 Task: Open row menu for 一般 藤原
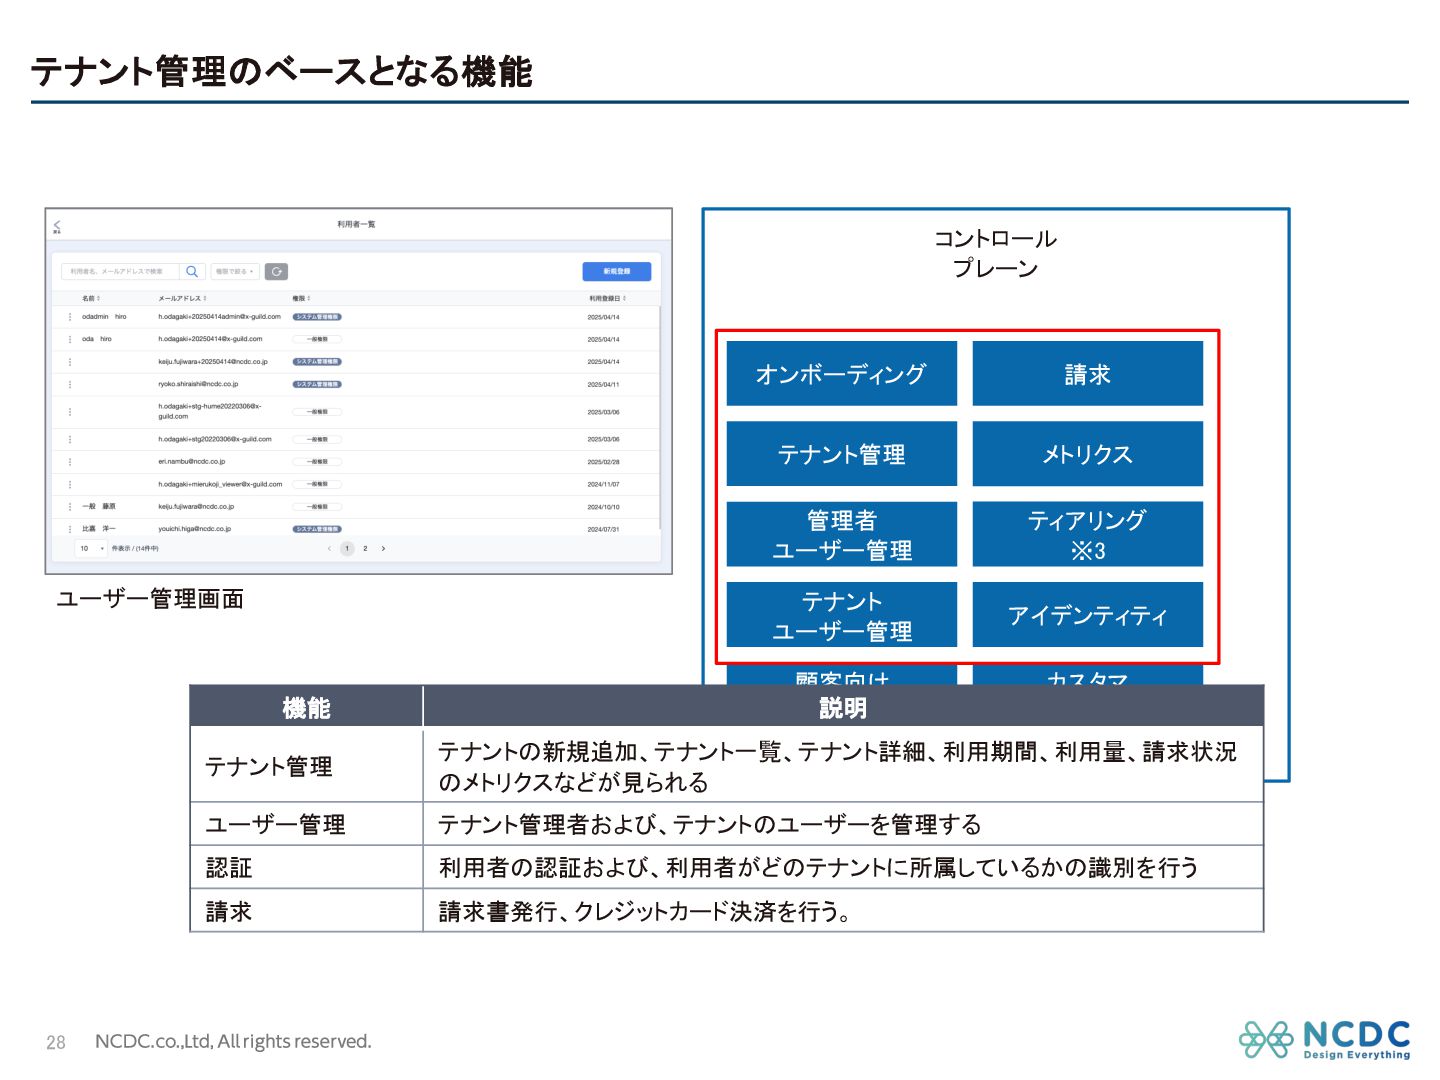click(x=70, y=507)
